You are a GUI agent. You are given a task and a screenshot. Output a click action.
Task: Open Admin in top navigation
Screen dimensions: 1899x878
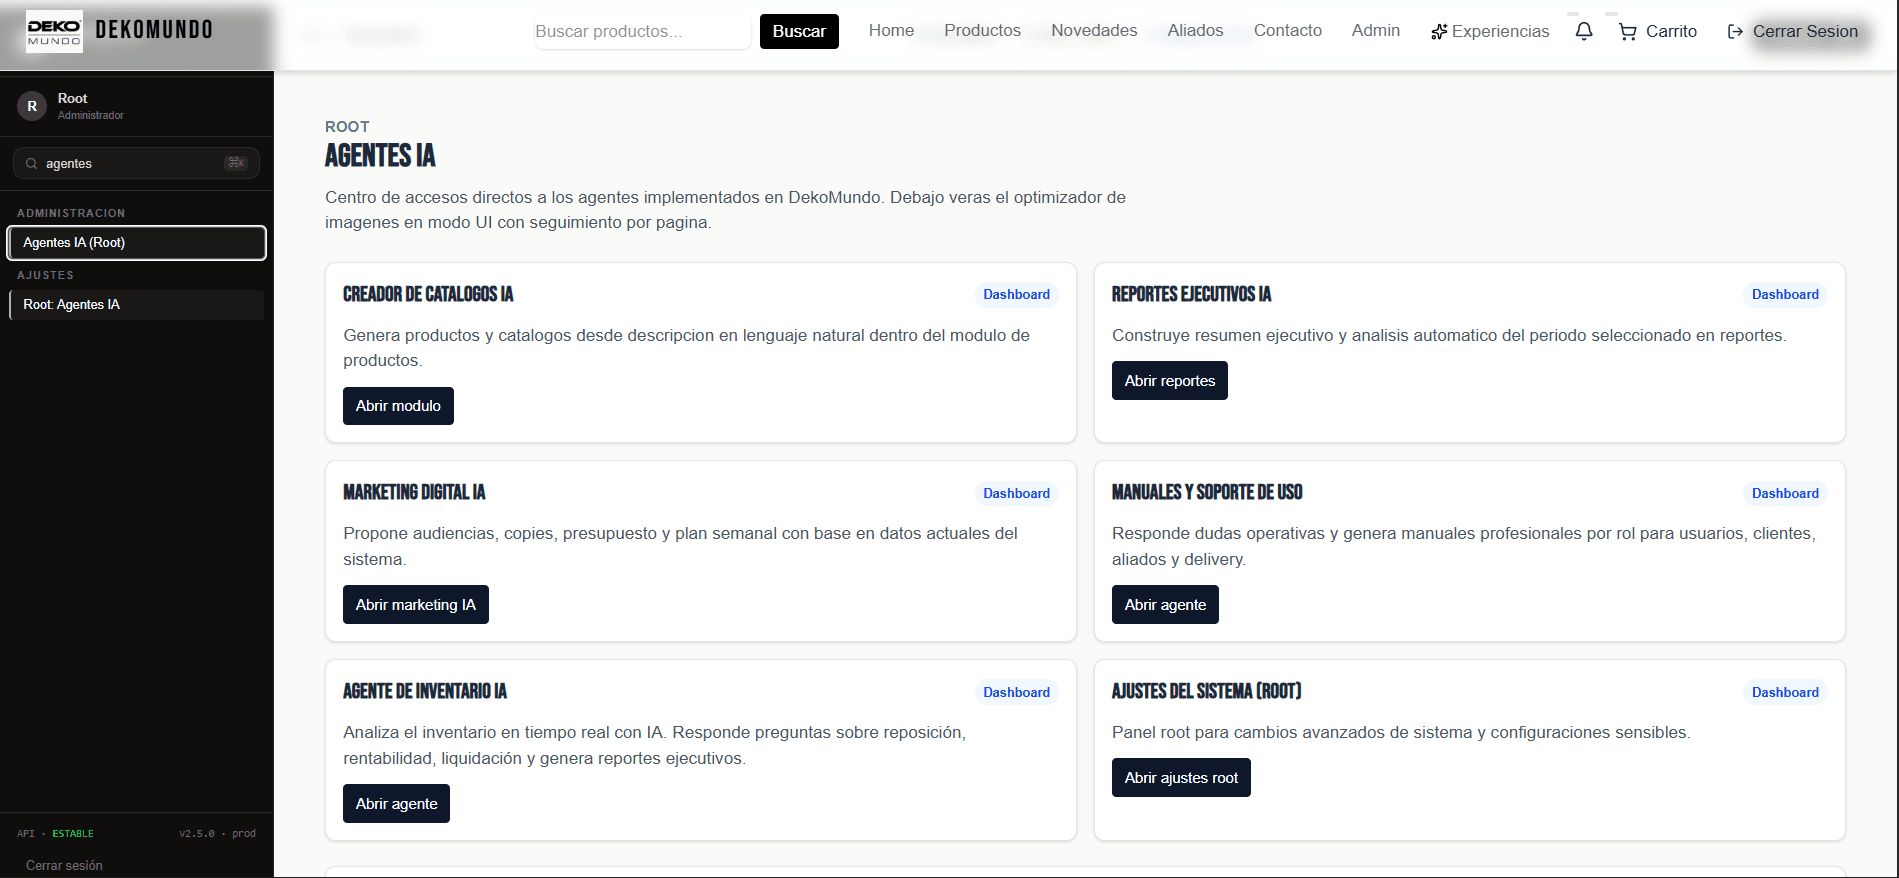pyautogui.click(x=1375, y=30)
